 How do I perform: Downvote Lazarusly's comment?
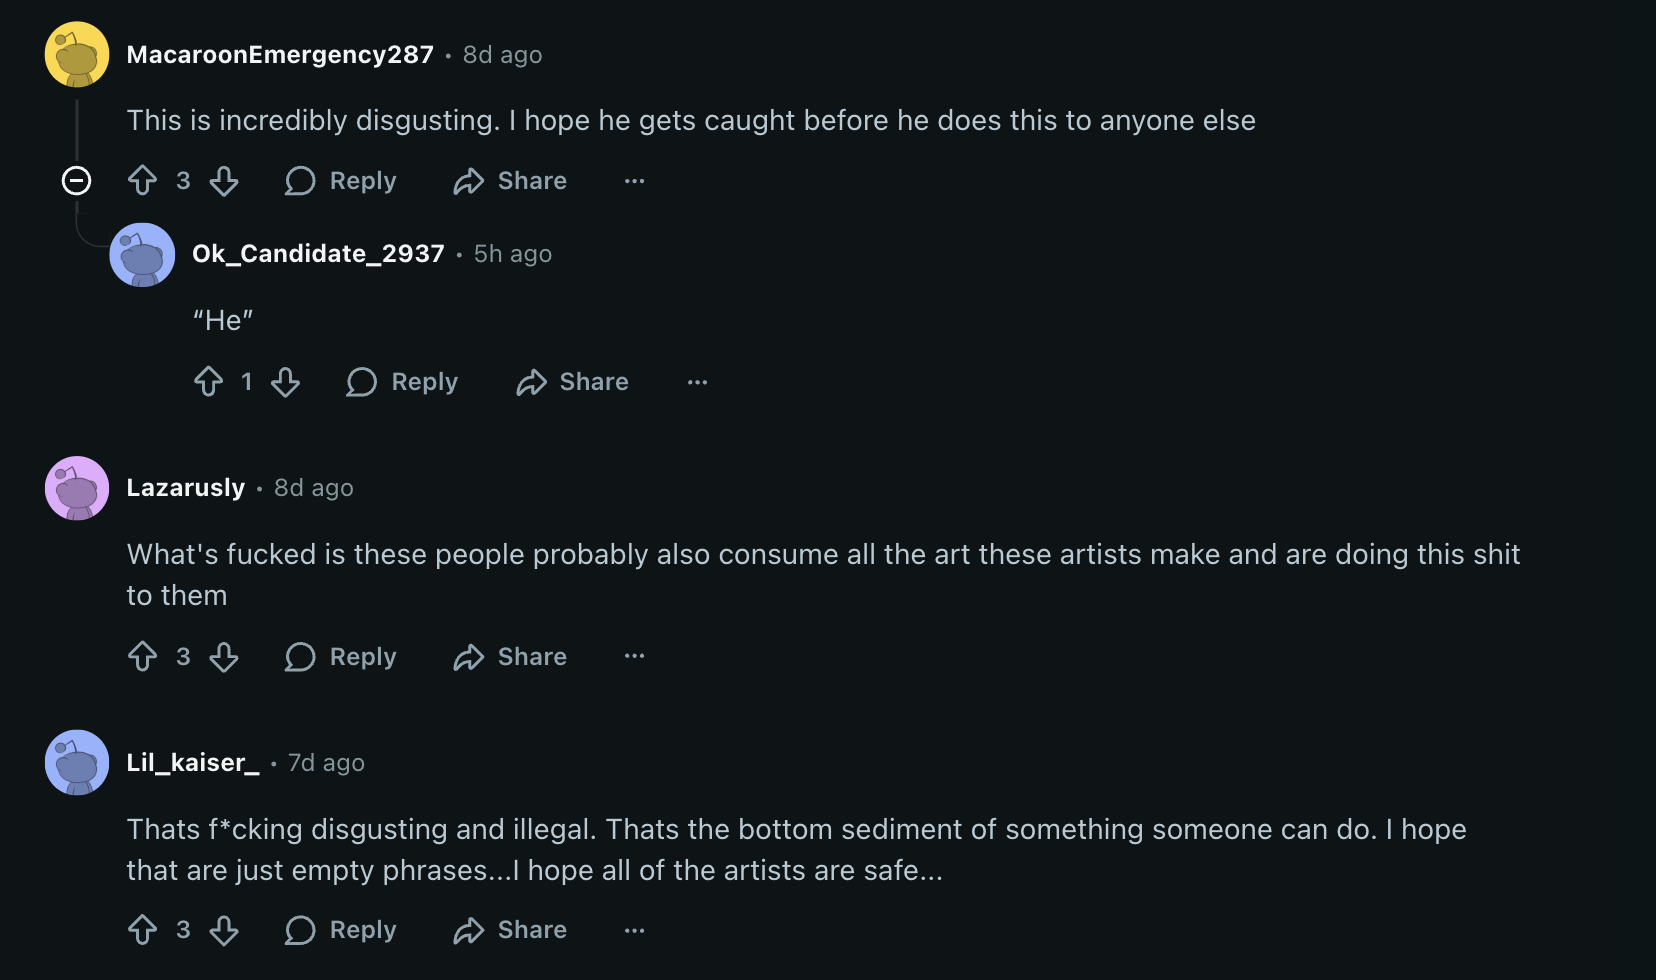click(224, 657)
